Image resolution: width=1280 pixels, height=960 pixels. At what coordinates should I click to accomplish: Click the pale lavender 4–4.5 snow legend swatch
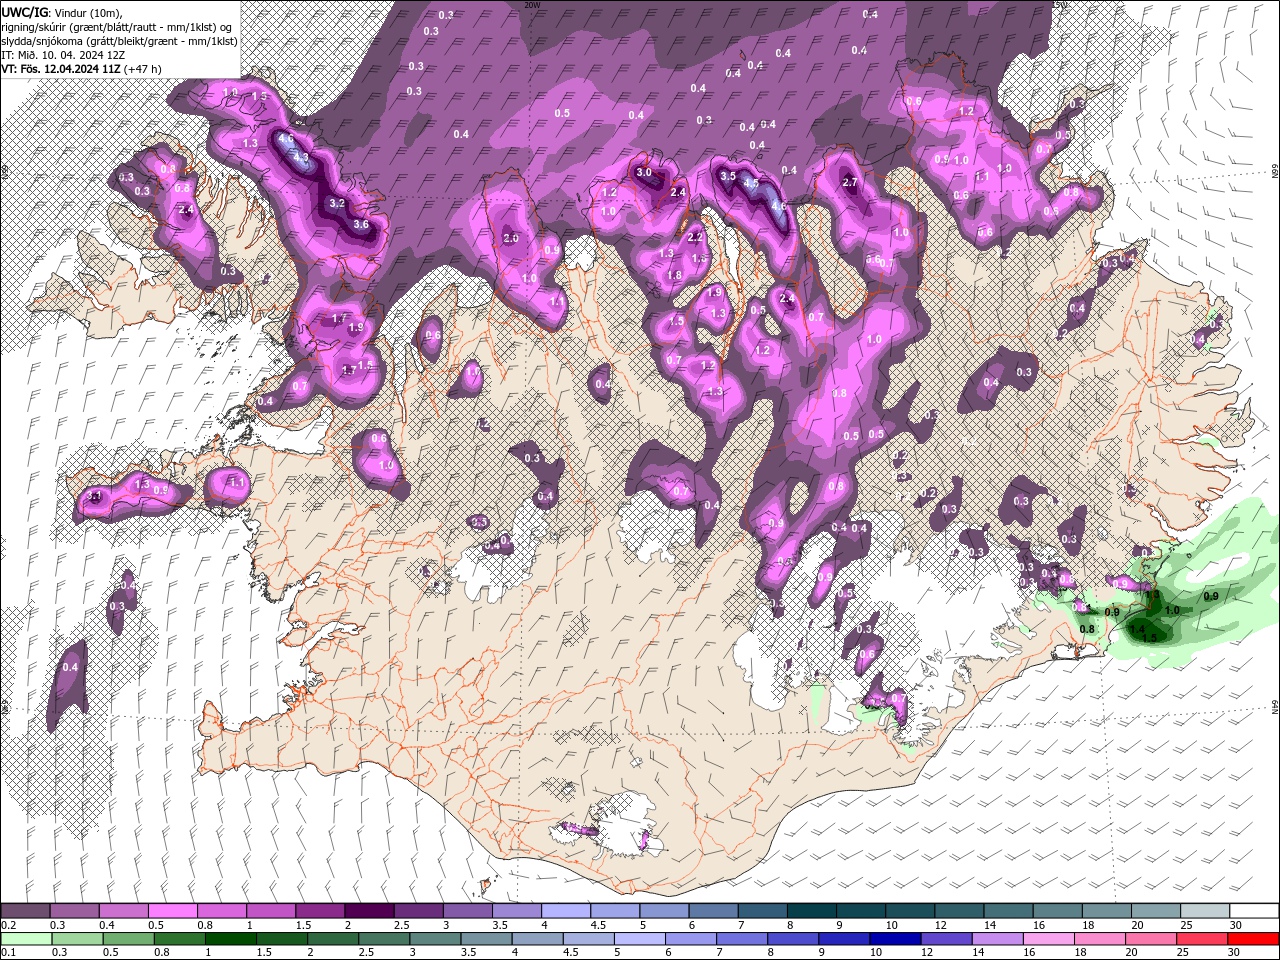[565, 911]
